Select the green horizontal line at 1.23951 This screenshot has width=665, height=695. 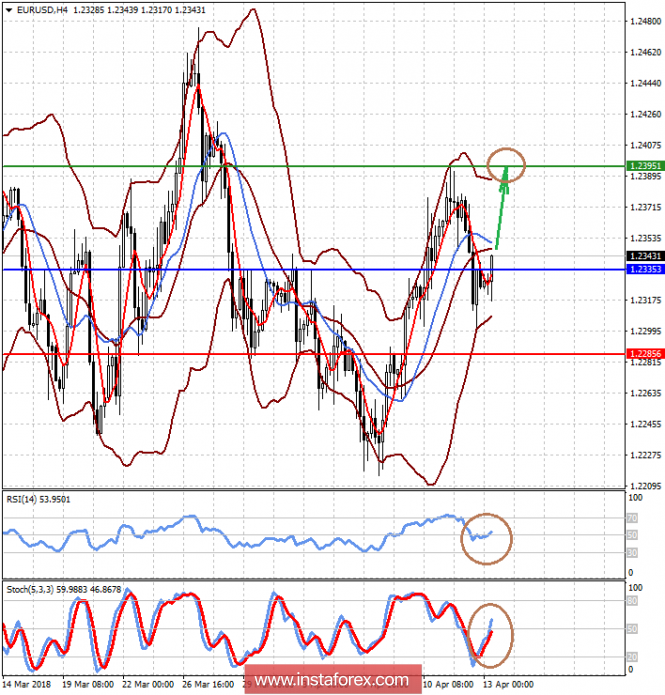tap(313, 166)
